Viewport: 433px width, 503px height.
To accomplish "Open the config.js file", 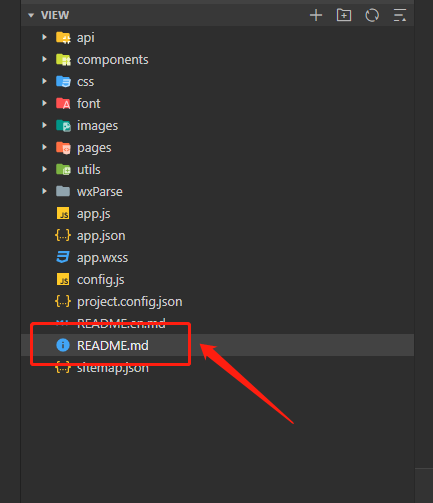I will tap(100, 280).
